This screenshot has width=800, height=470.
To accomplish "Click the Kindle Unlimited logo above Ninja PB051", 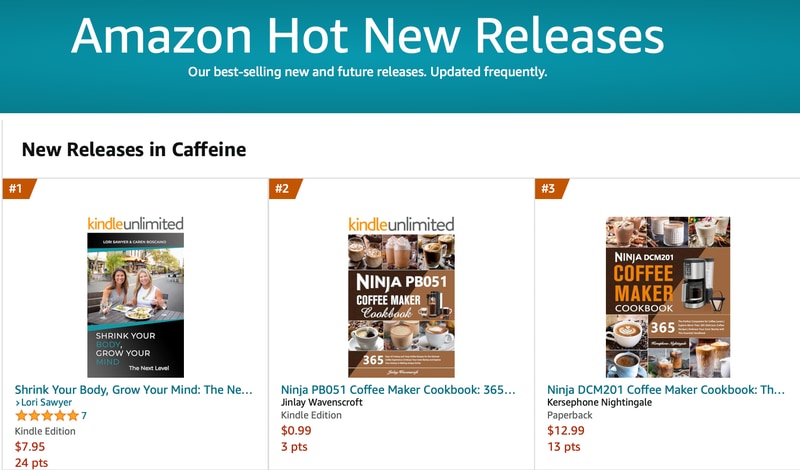I will point(401,224).
